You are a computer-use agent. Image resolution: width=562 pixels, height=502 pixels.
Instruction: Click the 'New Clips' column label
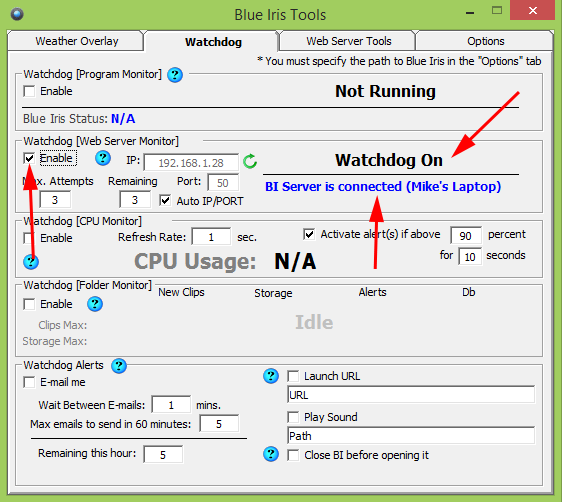[181, 292]
